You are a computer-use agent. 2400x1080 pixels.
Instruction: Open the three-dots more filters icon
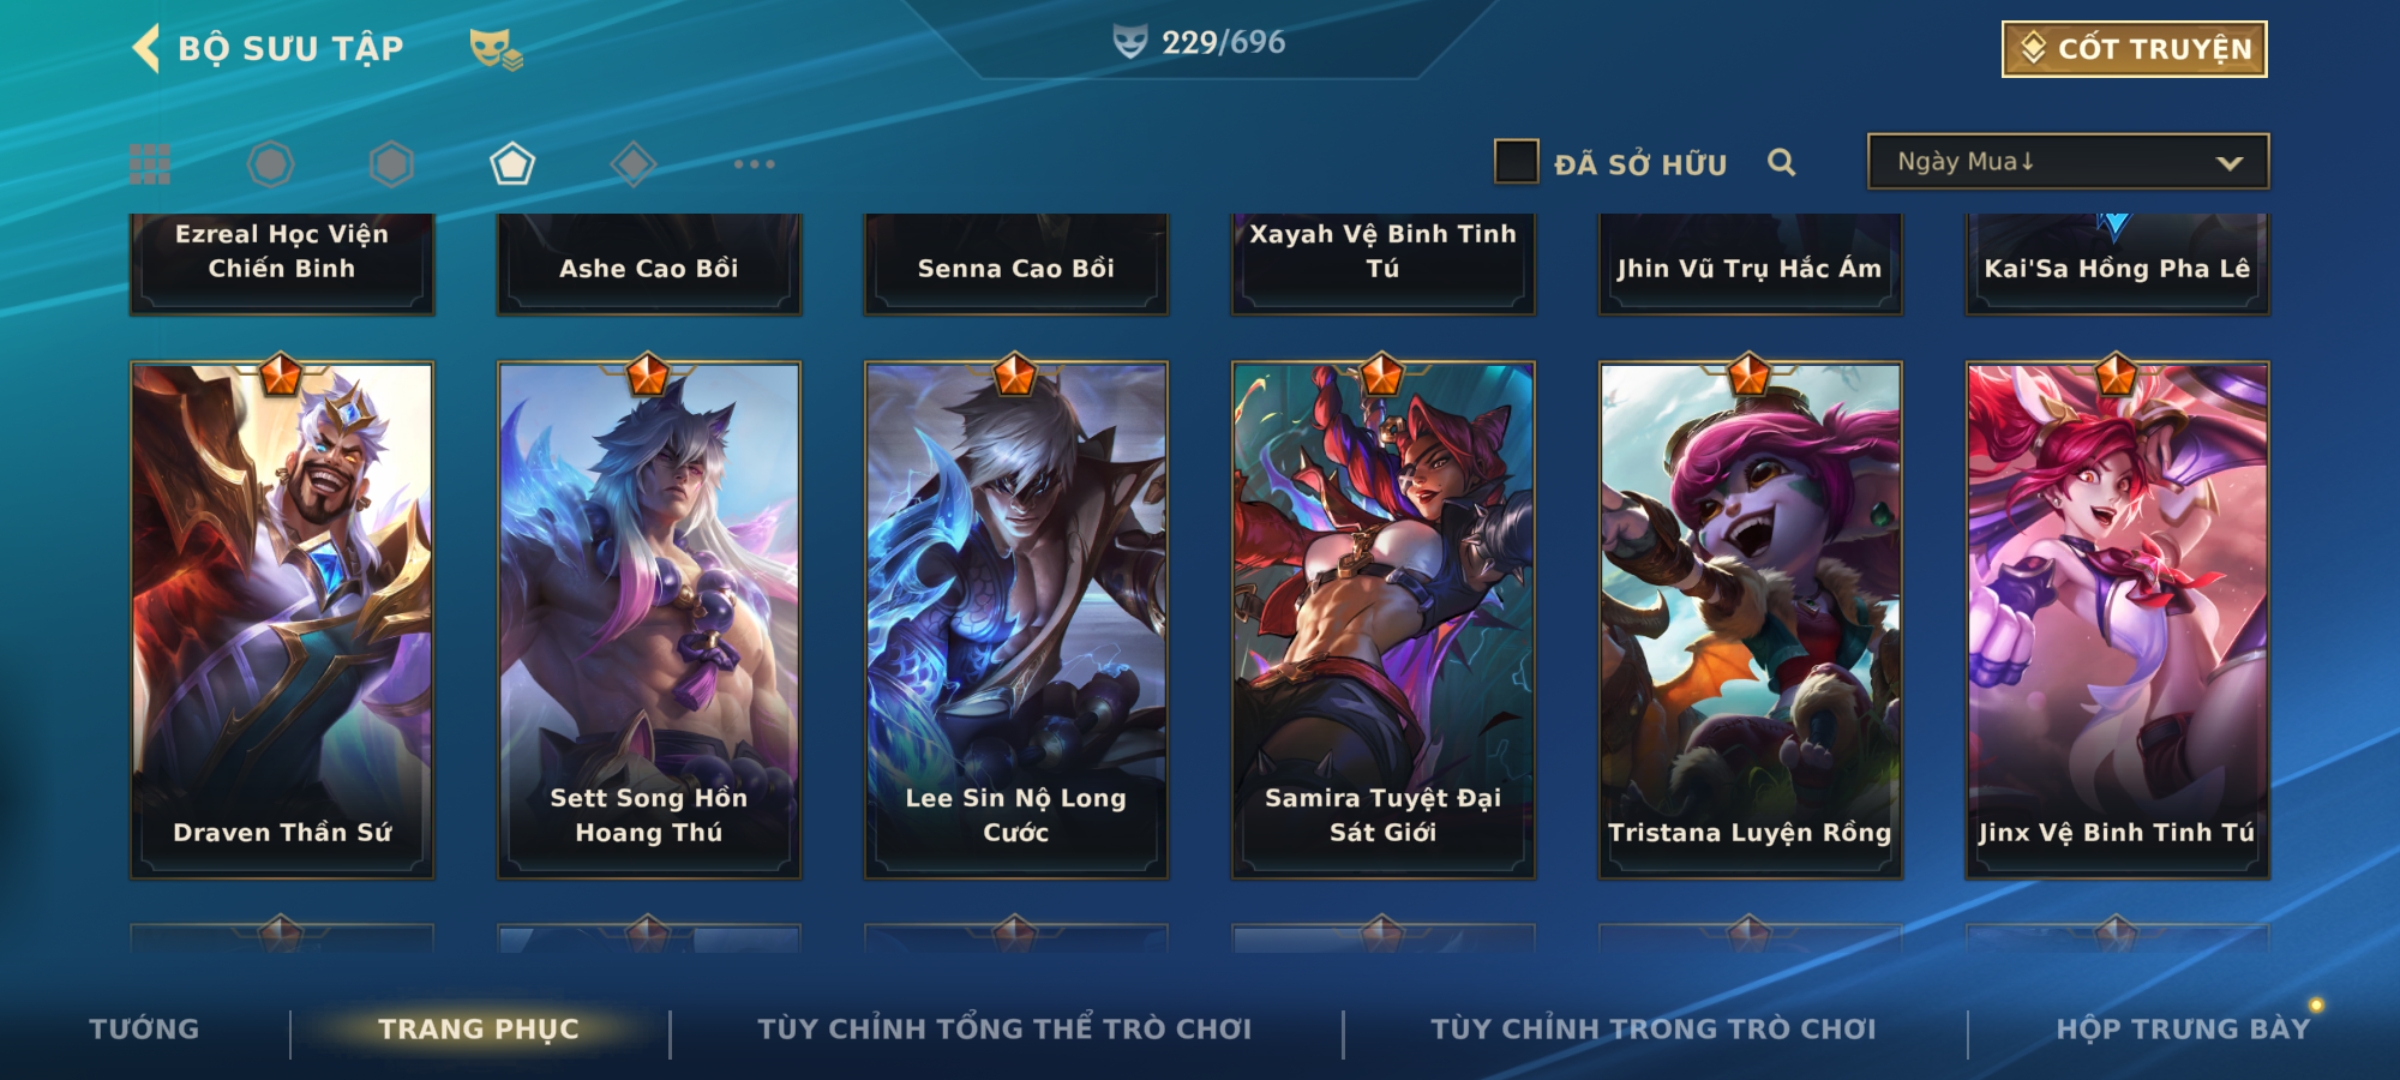tap(754, 164)
